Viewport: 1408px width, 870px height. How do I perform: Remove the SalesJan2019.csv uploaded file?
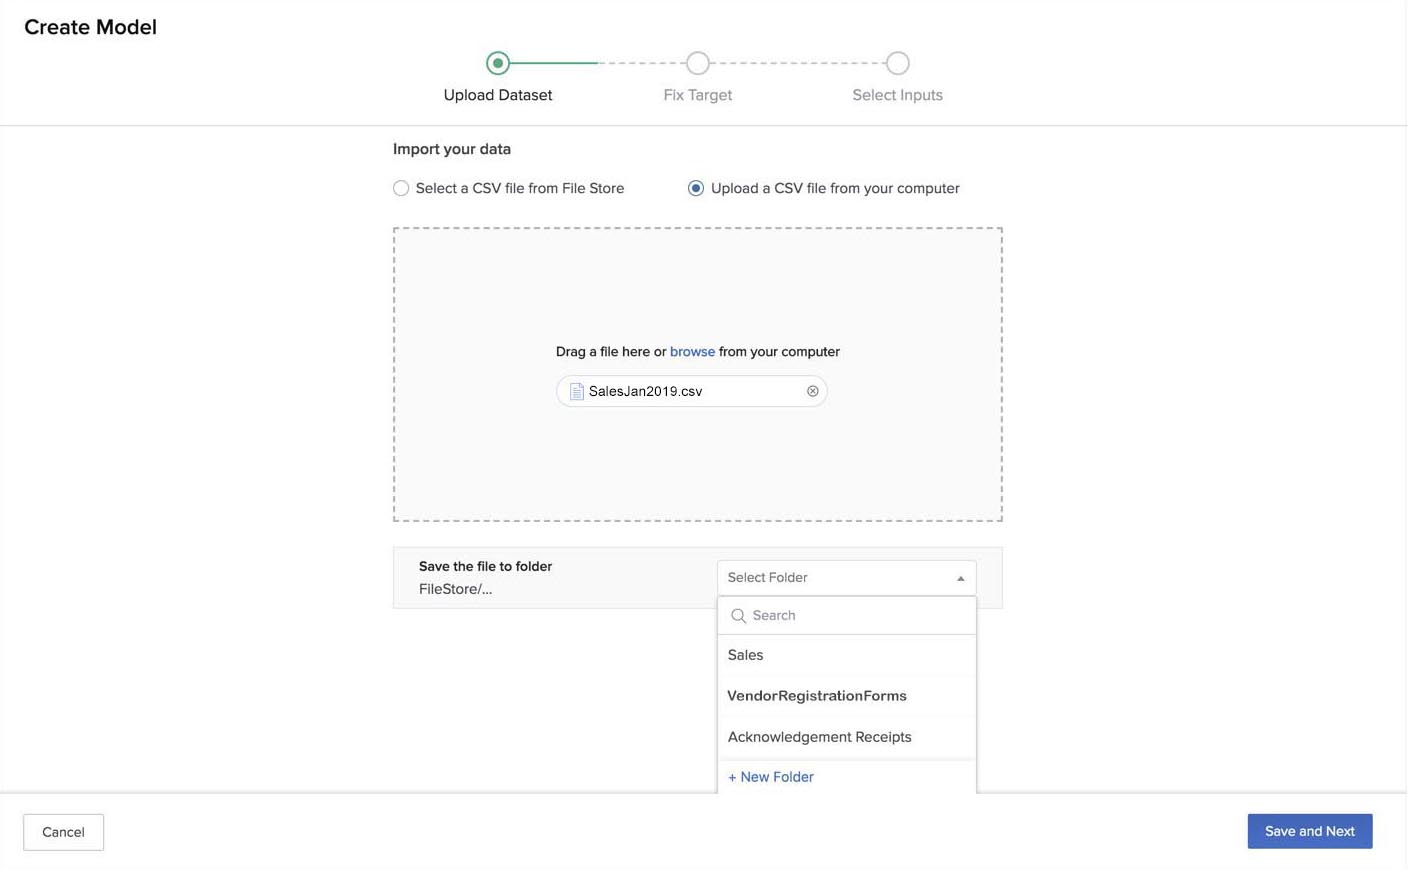812,391
